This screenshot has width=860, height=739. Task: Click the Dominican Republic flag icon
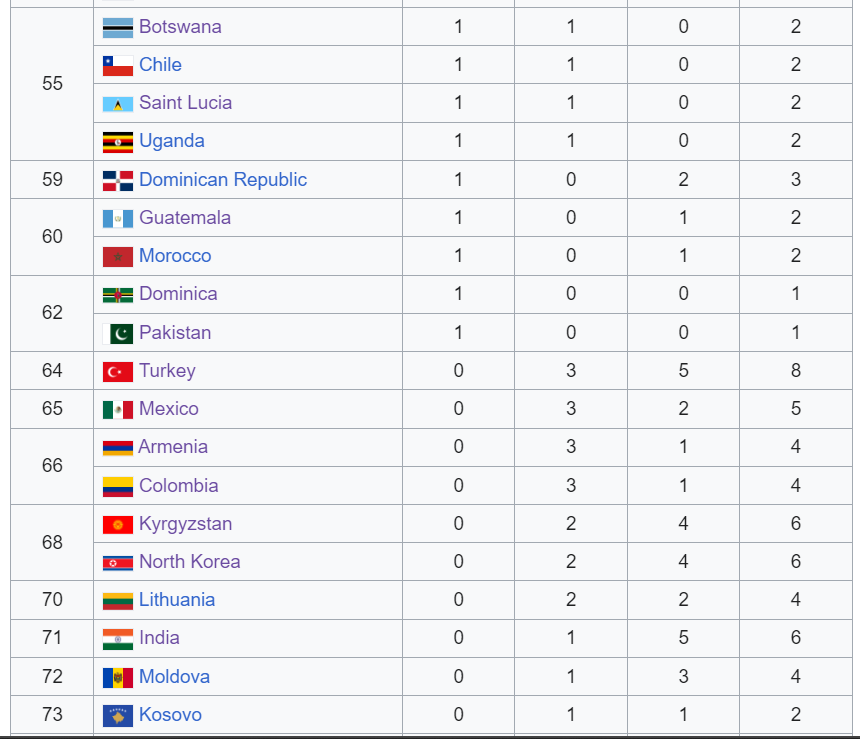click(118, 180)
